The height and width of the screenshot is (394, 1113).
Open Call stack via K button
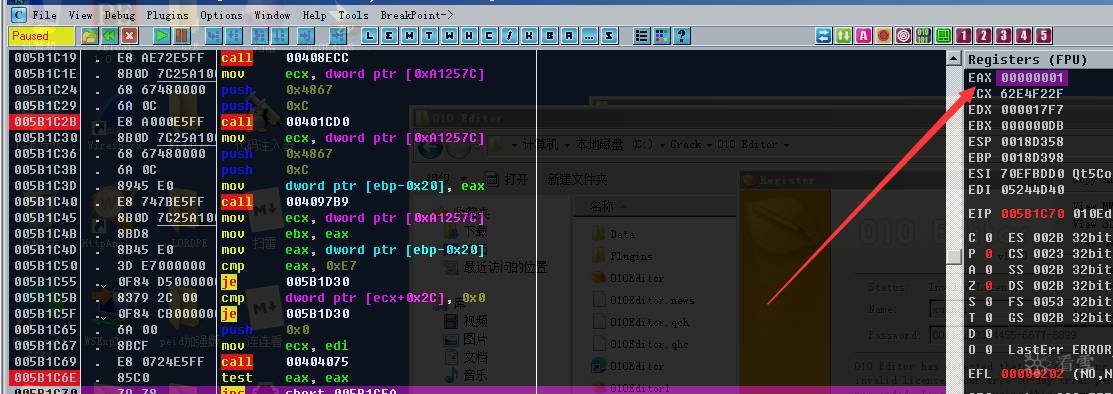(530, 35)
